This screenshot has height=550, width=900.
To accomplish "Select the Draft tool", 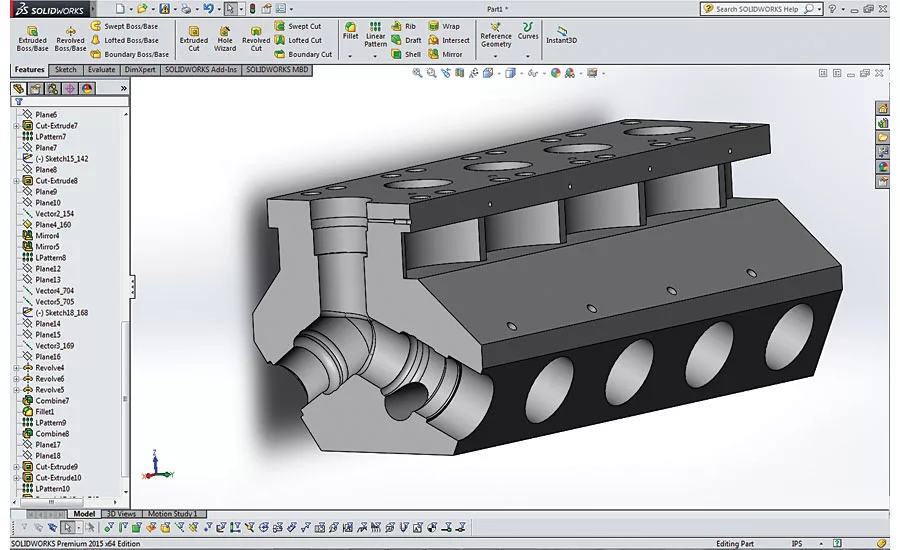I will tap(406, 40).
